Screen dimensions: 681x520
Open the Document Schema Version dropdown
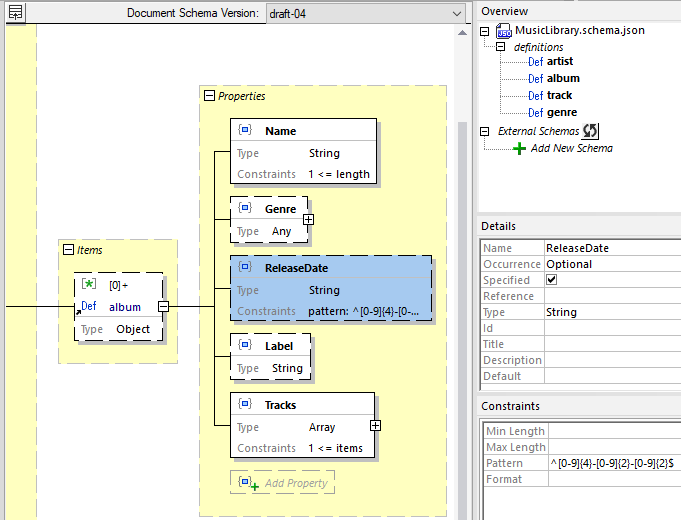coord(456,13)
